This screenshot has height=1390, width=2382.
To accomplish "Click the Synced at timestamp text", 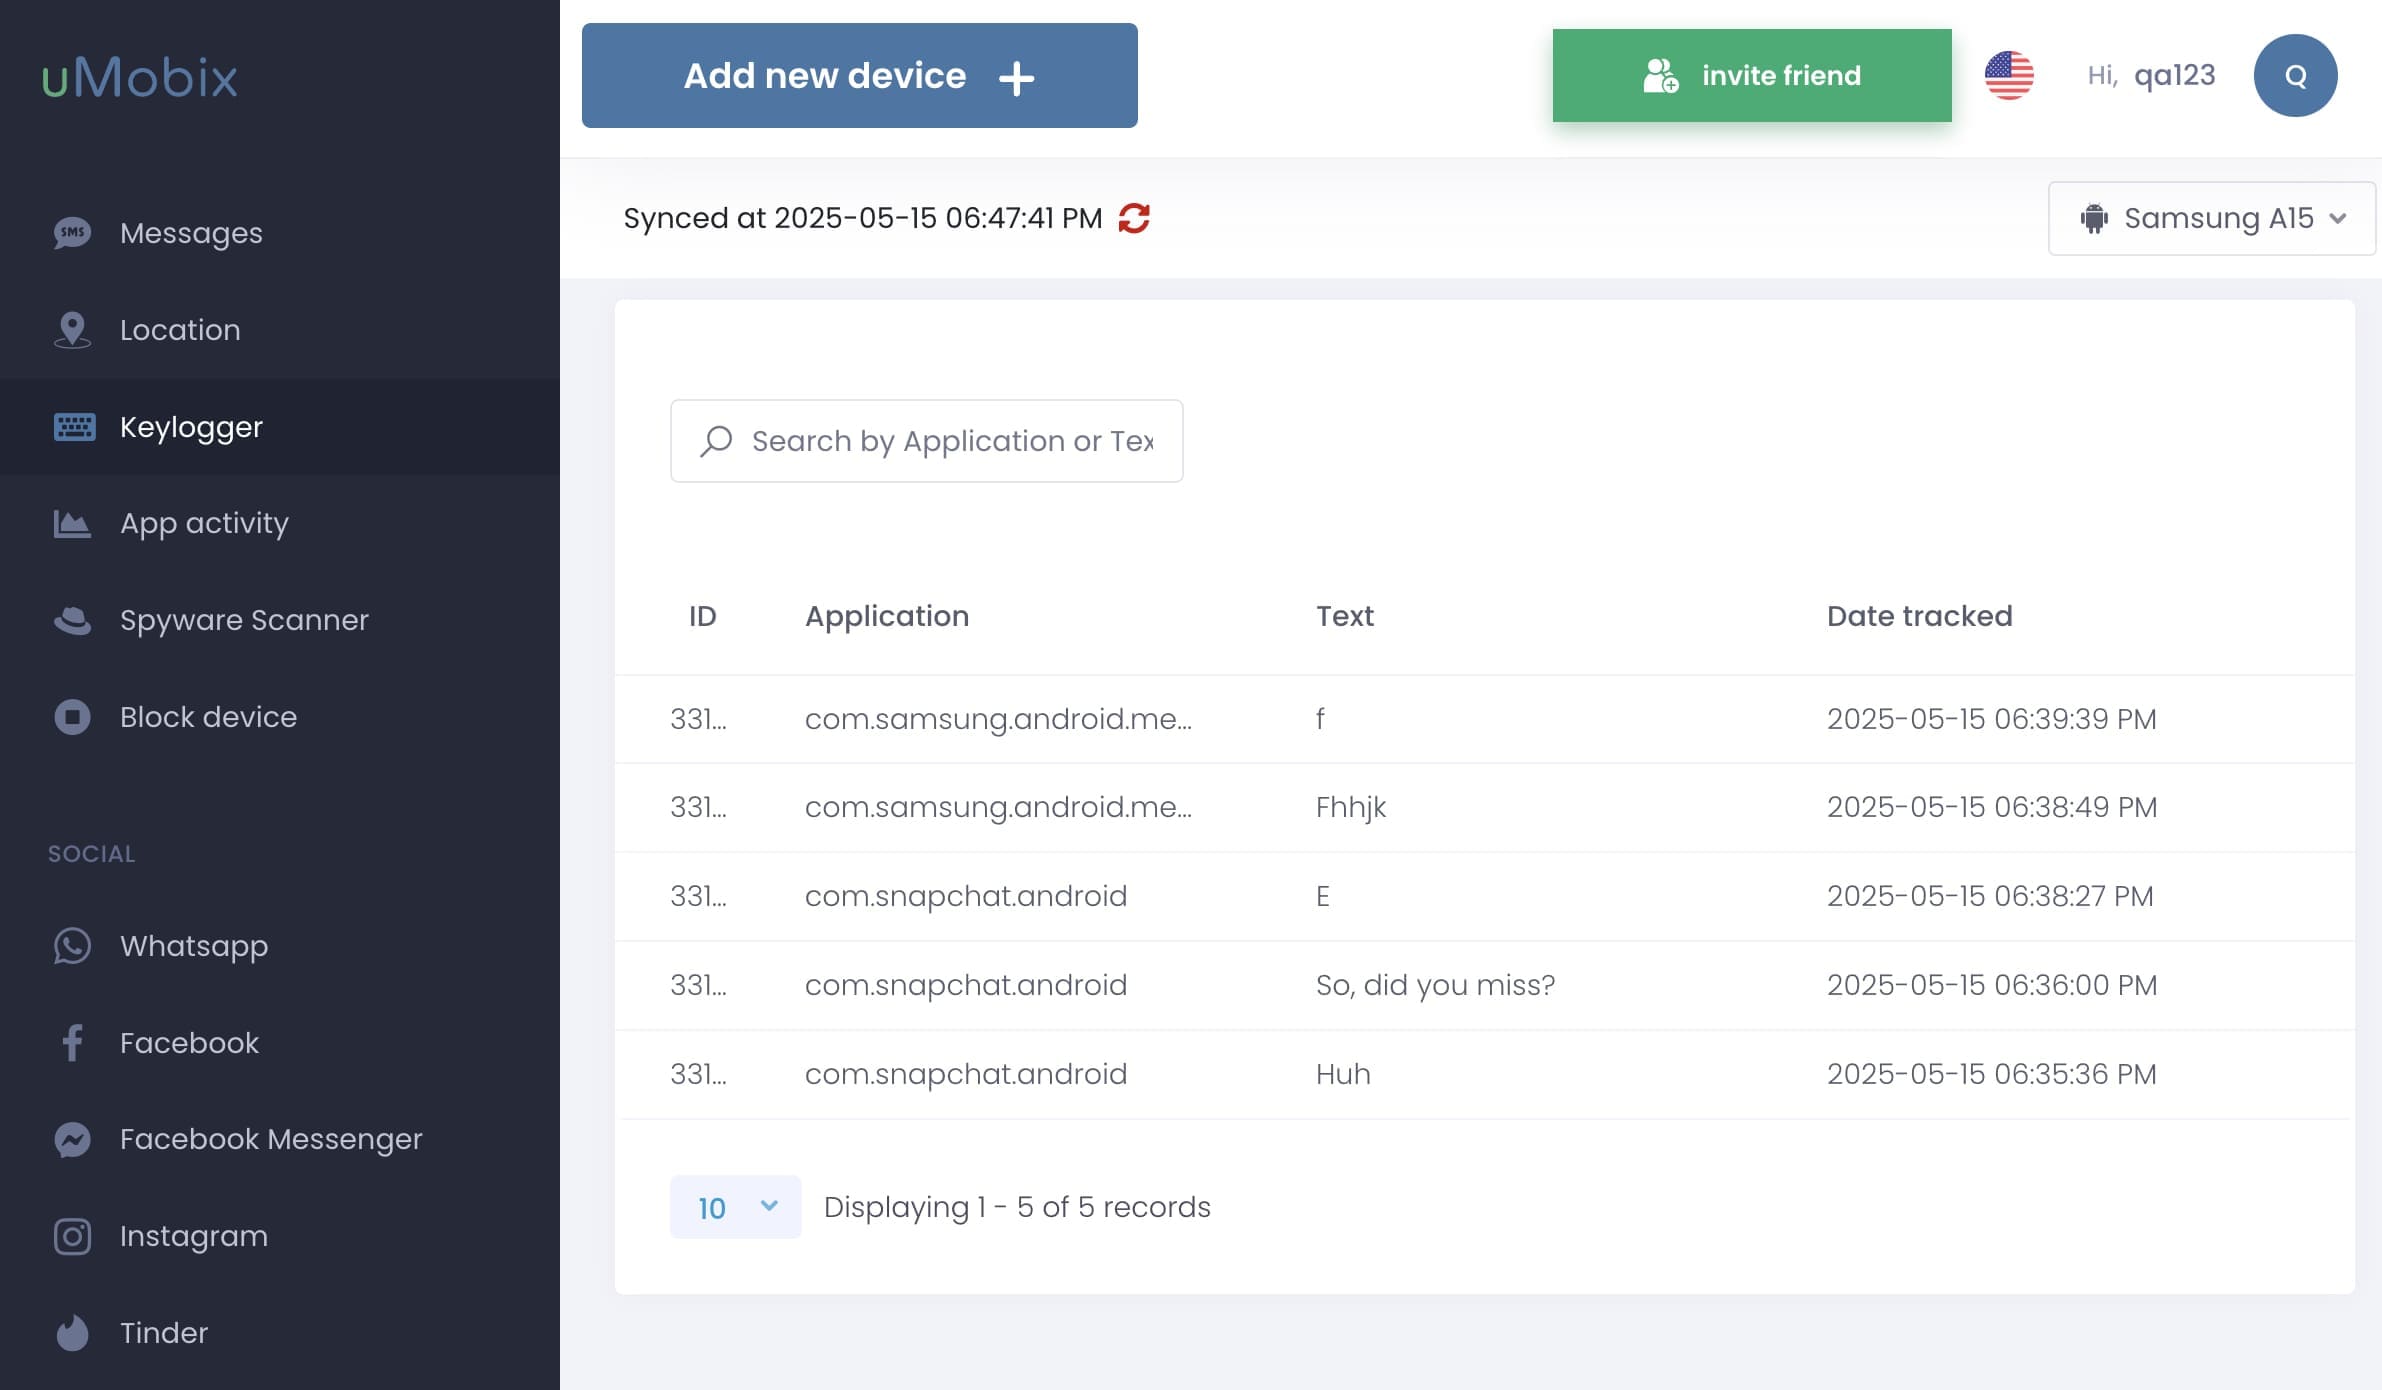I will (x=862, y=218).
